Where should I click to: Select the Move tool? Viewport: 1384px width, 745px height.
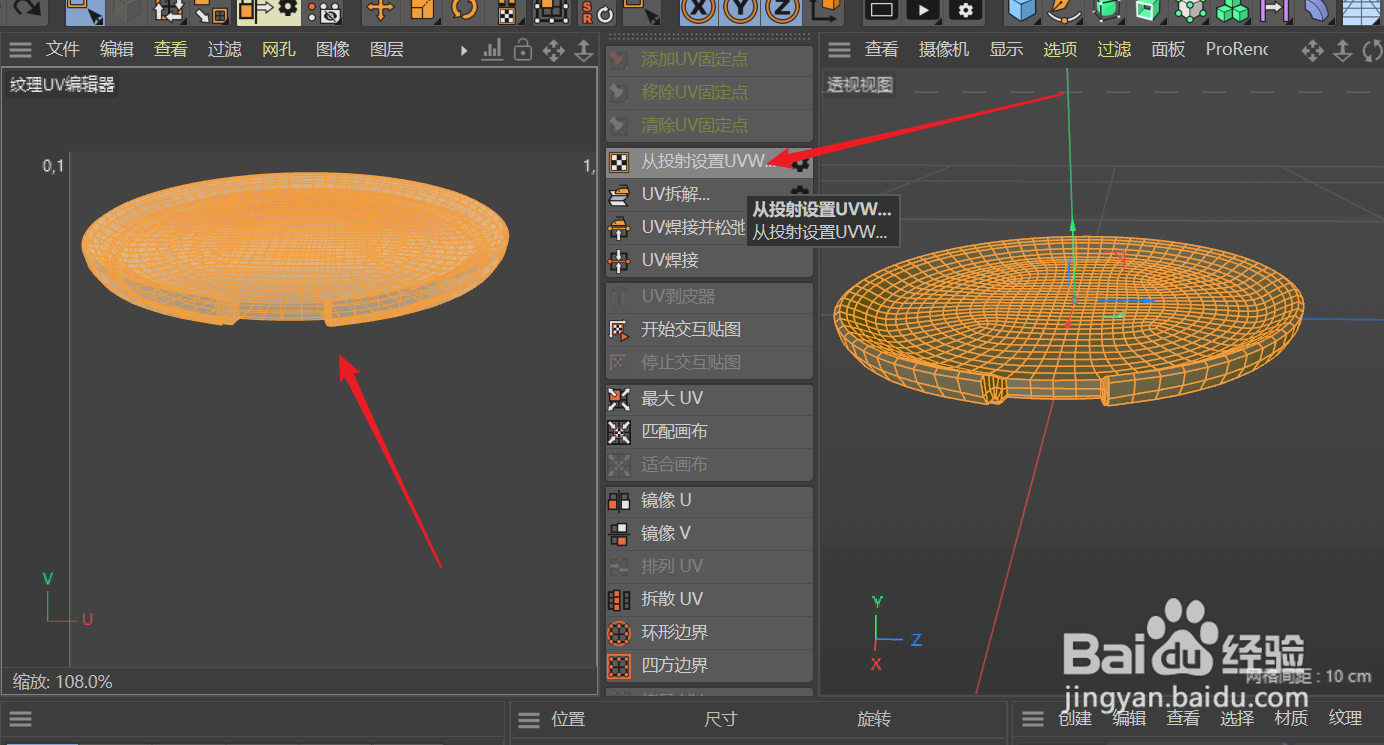pos(380,11)
